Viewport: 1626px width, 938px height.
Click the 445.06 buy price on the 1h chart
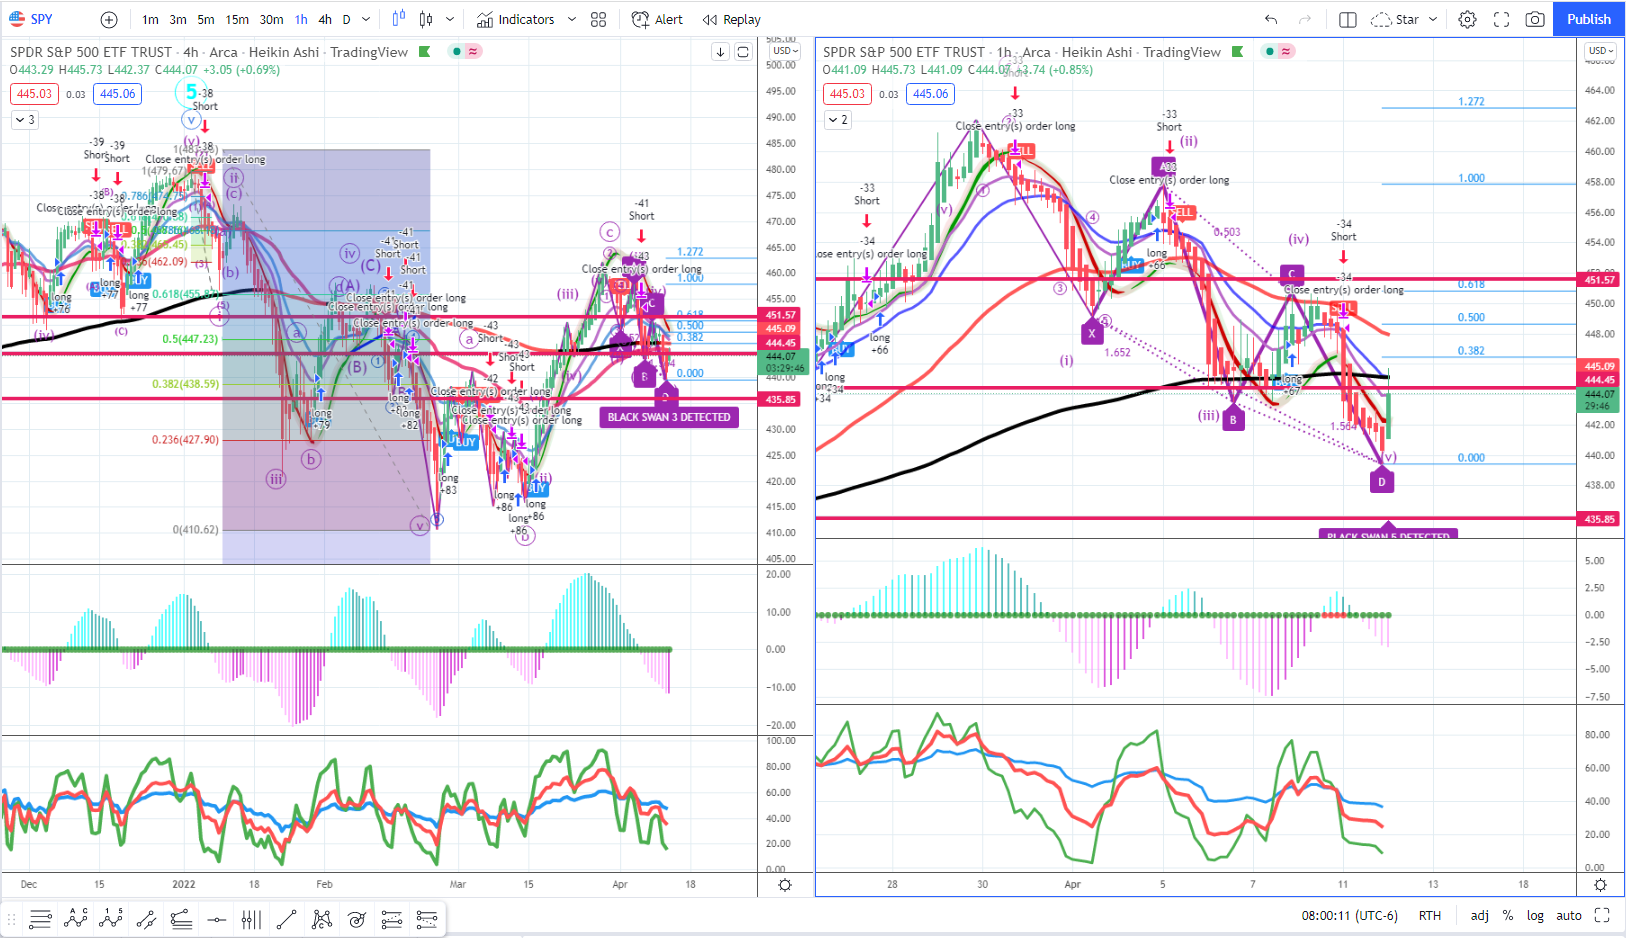click(931, 94)
